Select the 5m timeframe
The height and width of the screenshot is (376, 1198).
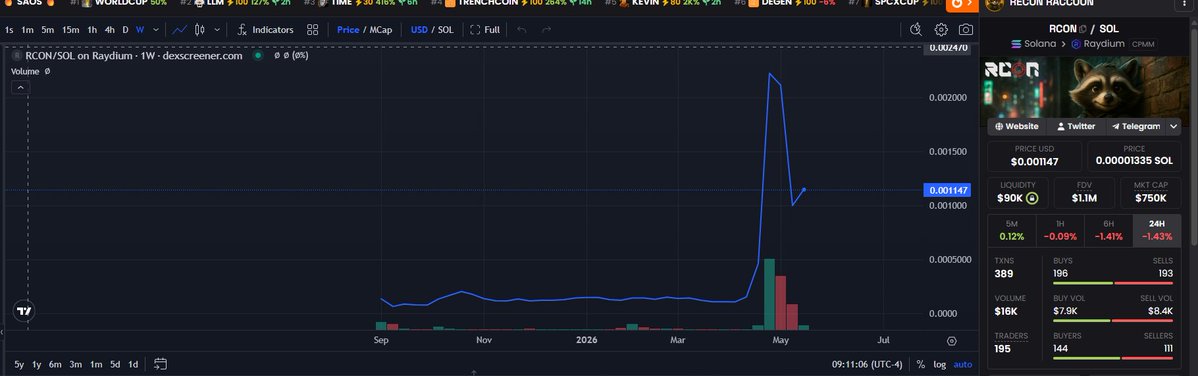47,30
